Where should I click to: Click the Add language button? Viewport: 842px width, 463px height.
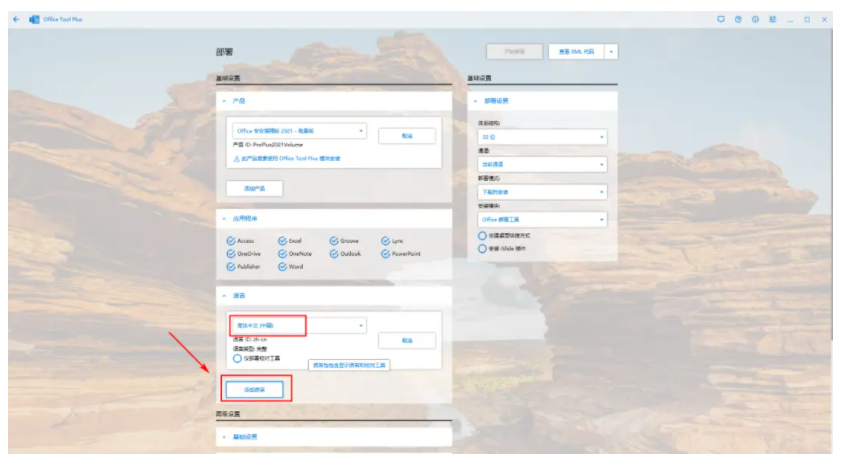(255, 389)
